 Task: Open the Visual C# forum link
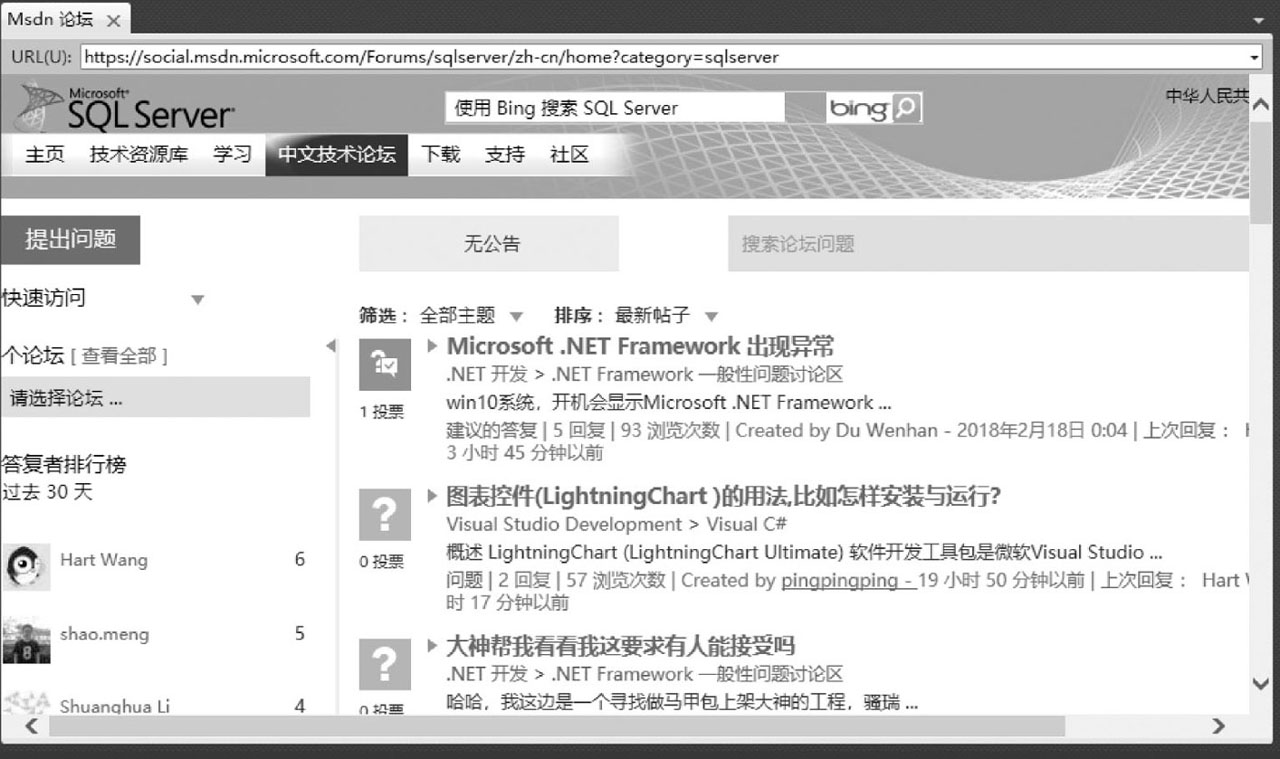[746, 524]
